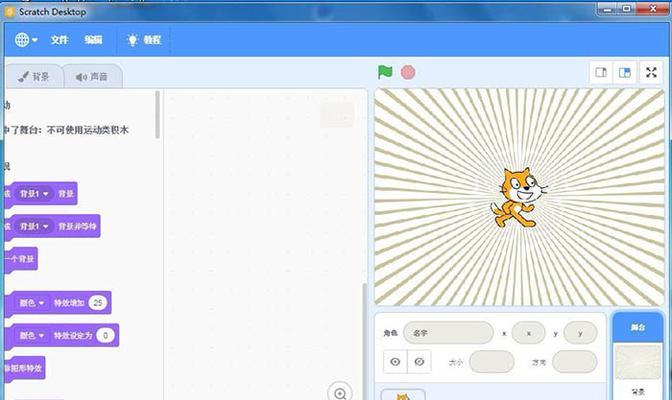Screen dimensions: 672x400
Task: Click the show sprite eye icon
Action: (395, 362)
